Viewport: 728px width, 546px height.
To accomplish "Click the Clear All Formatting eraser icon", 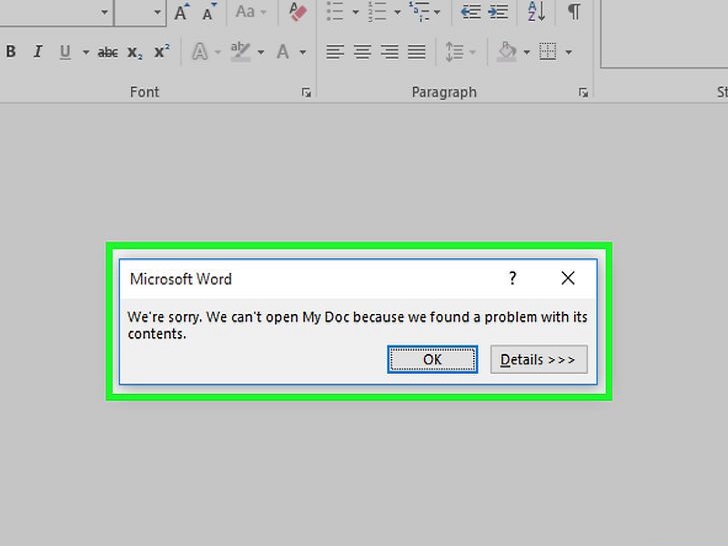I will (x=297, y=12).
